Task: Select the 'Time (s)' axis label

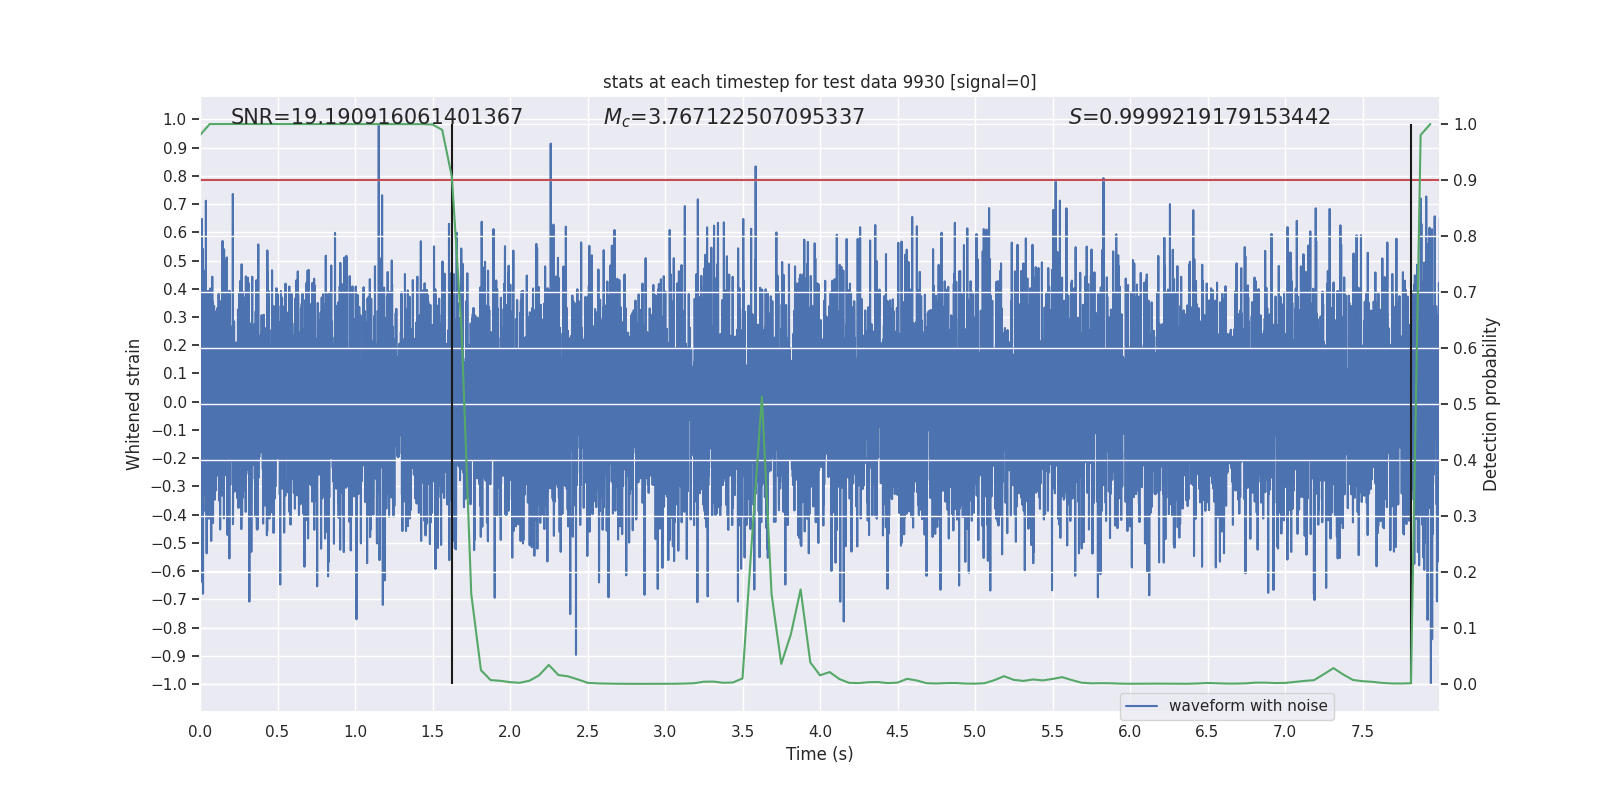Action: point(820,754)
